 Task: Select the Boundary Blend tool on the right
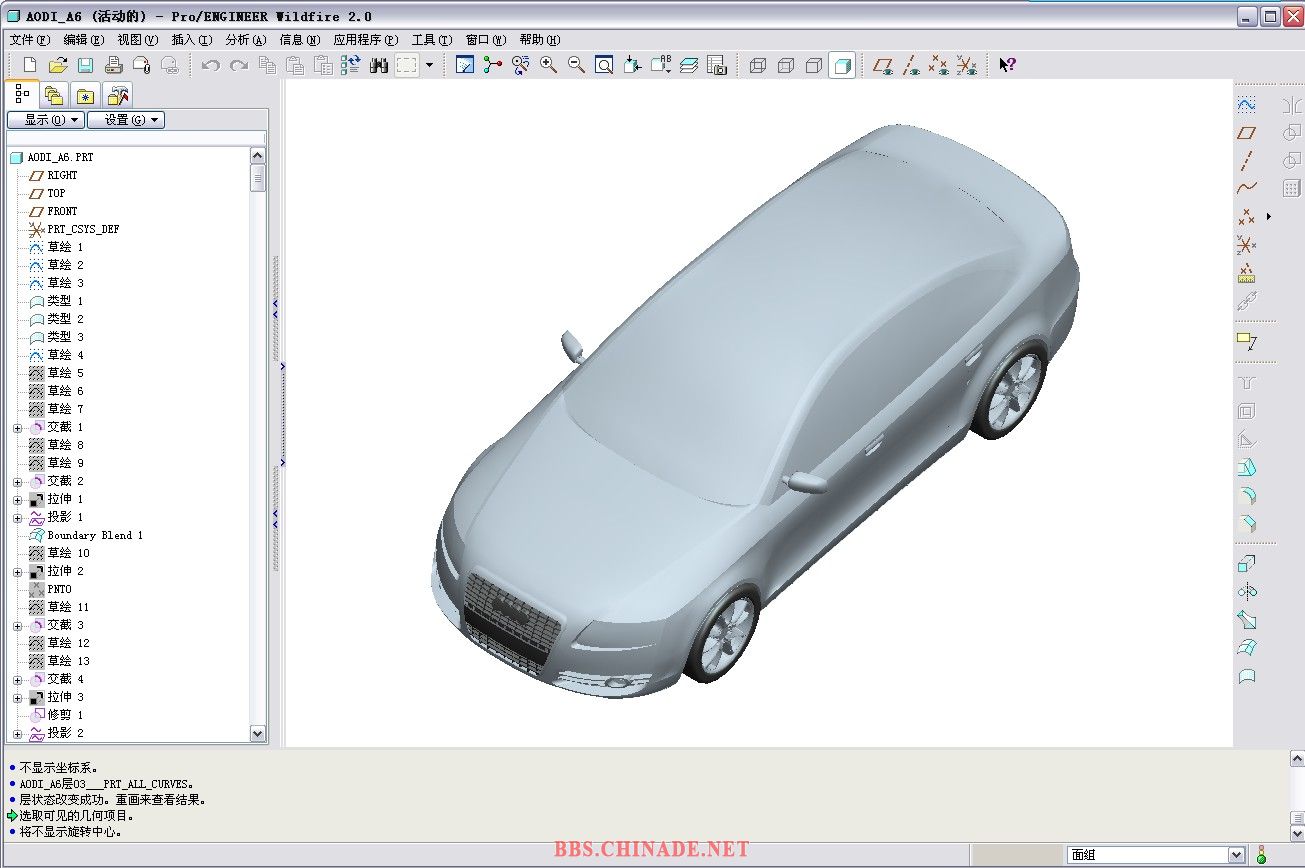coord(1246,648)
